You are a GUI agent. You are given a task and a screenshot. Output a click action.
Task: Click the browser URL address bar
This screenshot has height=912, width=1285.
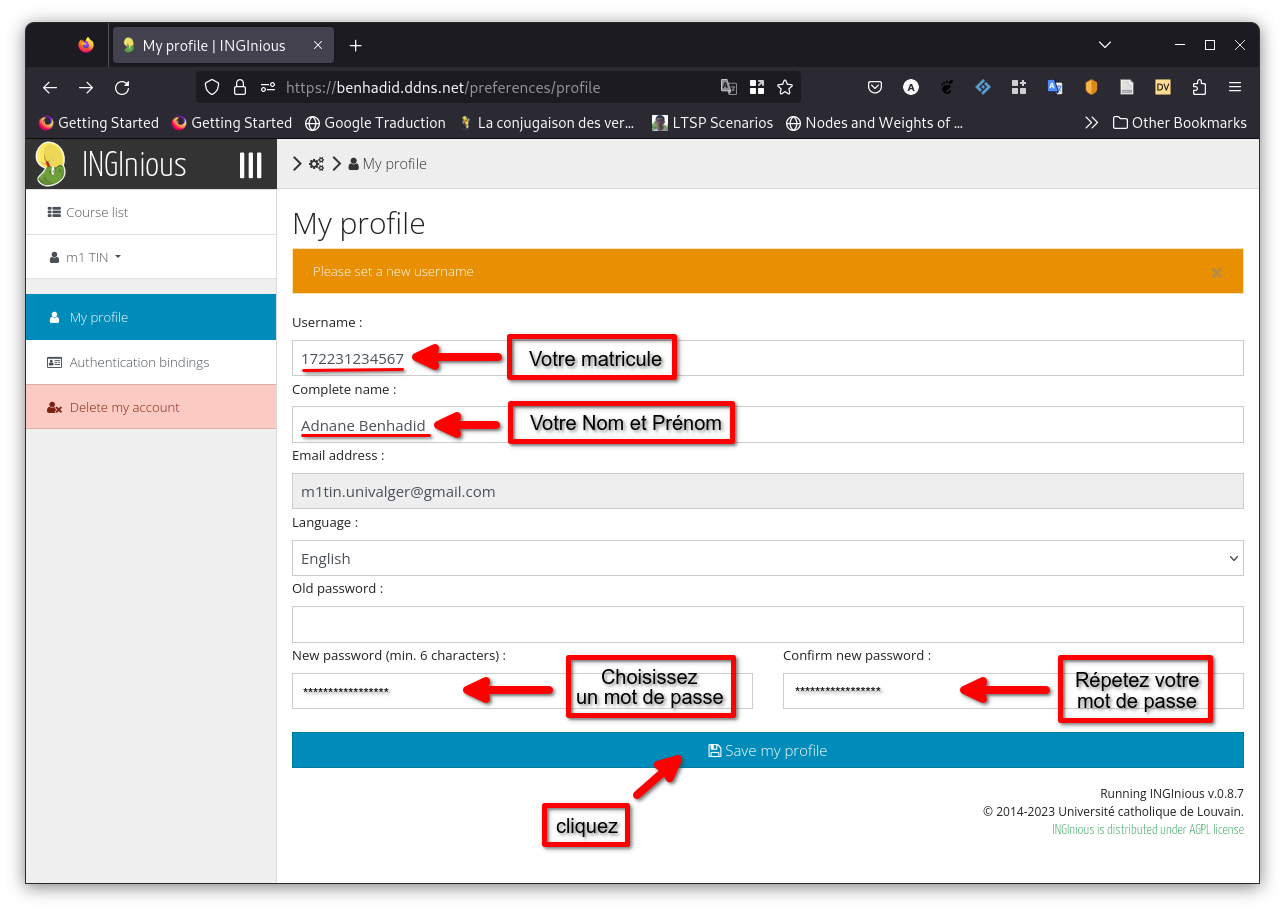click(x=500, y=88)
